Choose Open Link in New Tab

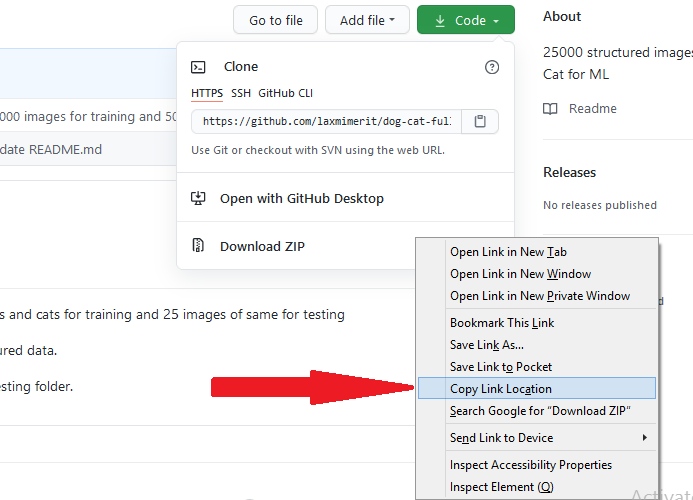point(537,252)
